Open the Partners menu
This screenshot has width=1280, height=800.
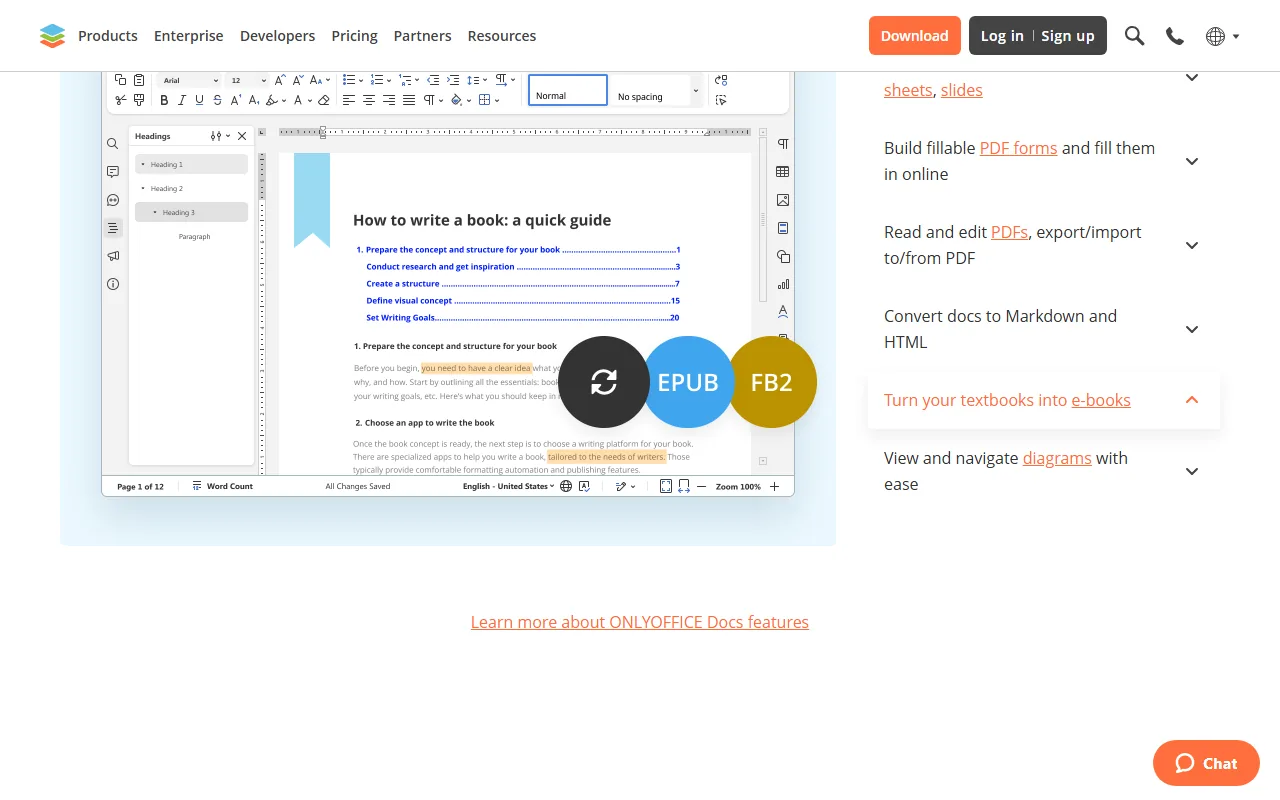pos(423,36)
